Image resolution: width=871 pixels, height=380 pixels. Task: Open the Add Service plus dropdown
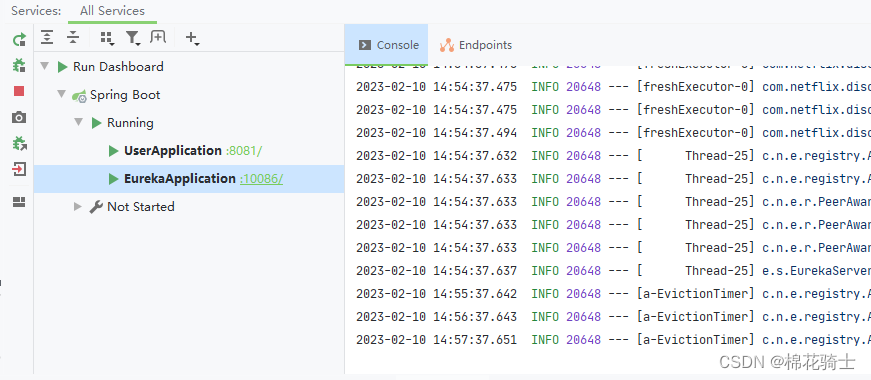pos(192,38)
